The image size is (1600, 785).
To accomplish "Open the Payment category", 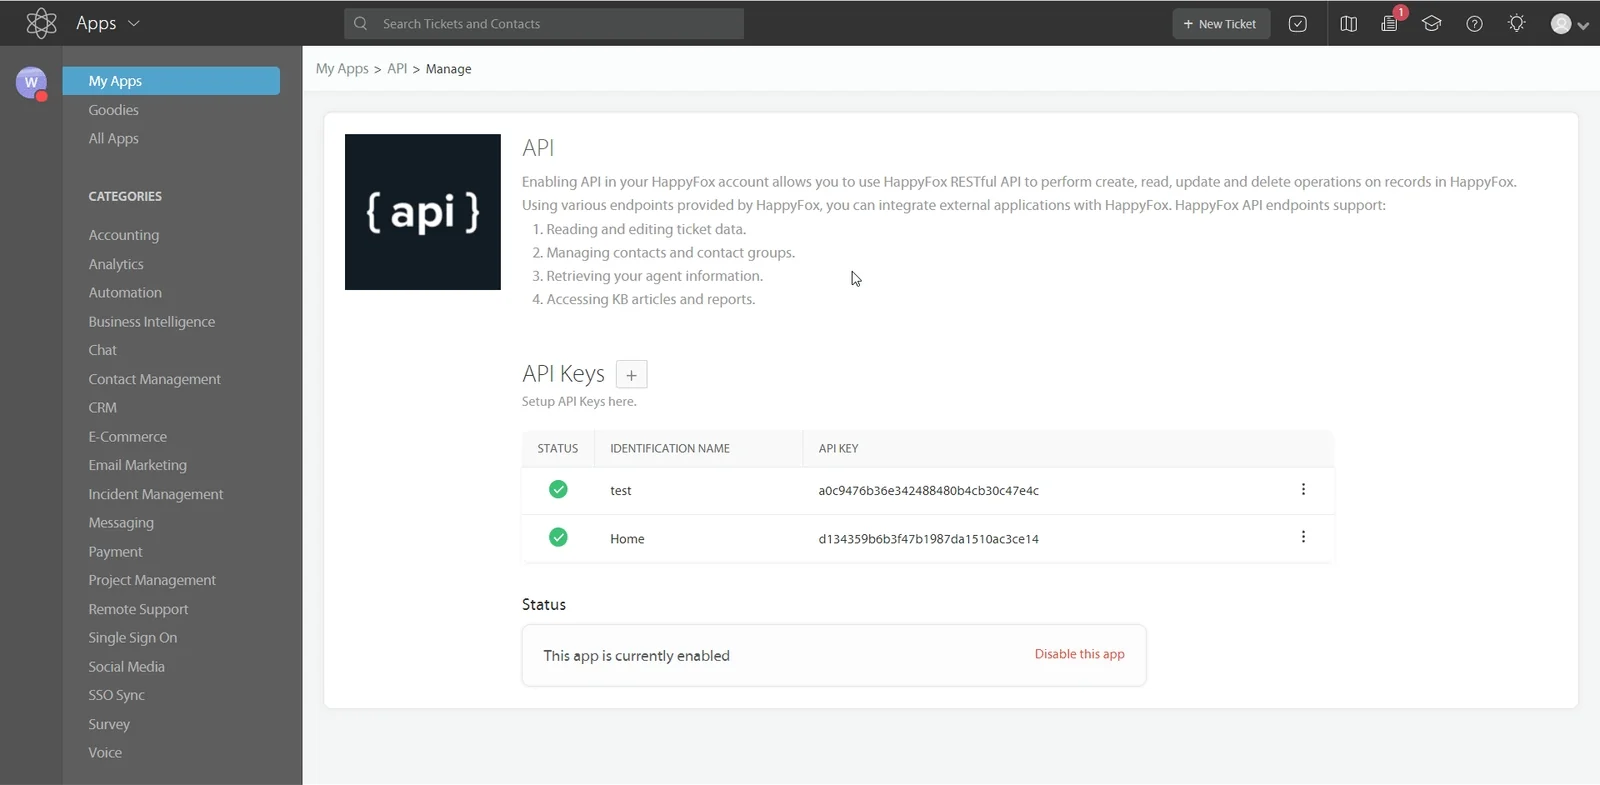I will coord(115,552).
